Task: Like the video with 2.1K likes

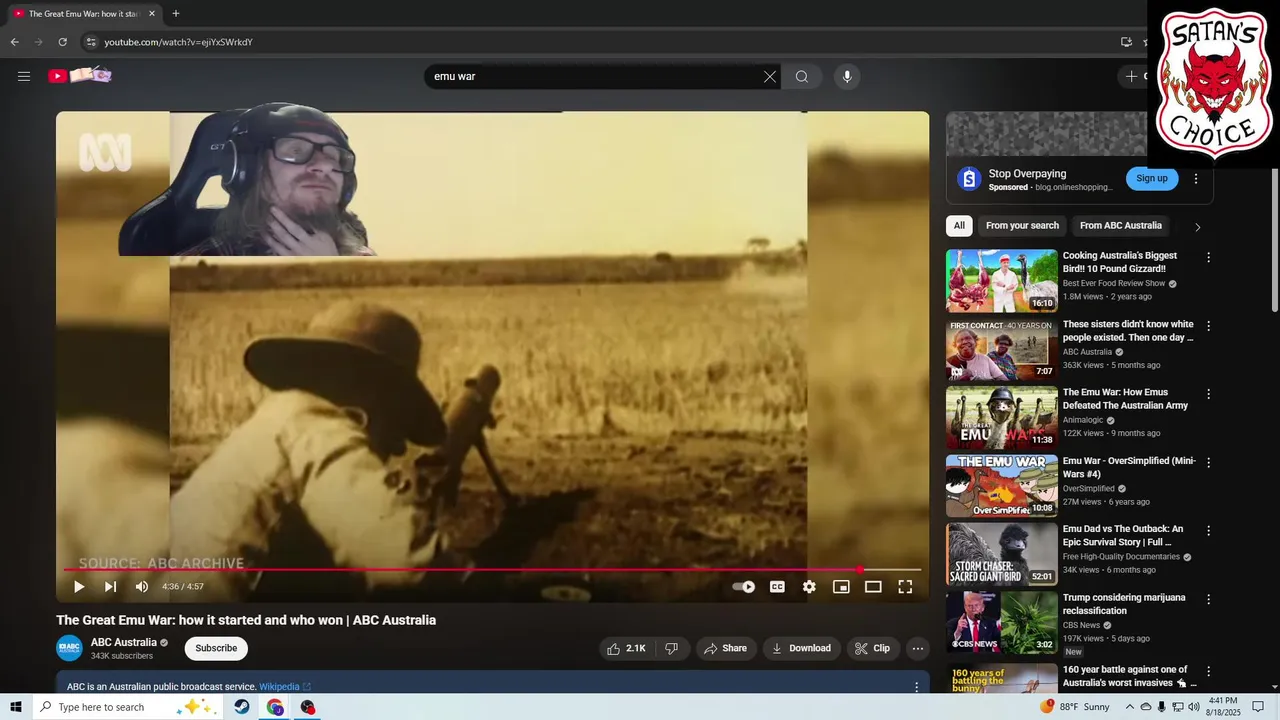Action: (x=626, y=648)
